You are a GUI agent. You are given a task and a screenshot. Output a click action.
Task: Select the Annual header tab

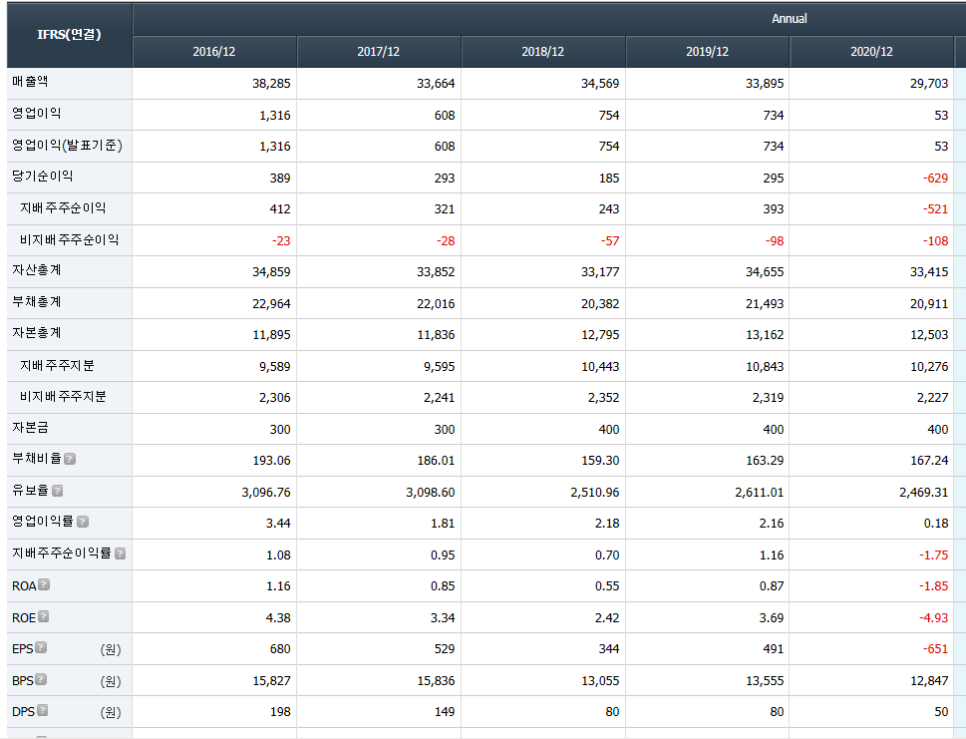(789, 19)
